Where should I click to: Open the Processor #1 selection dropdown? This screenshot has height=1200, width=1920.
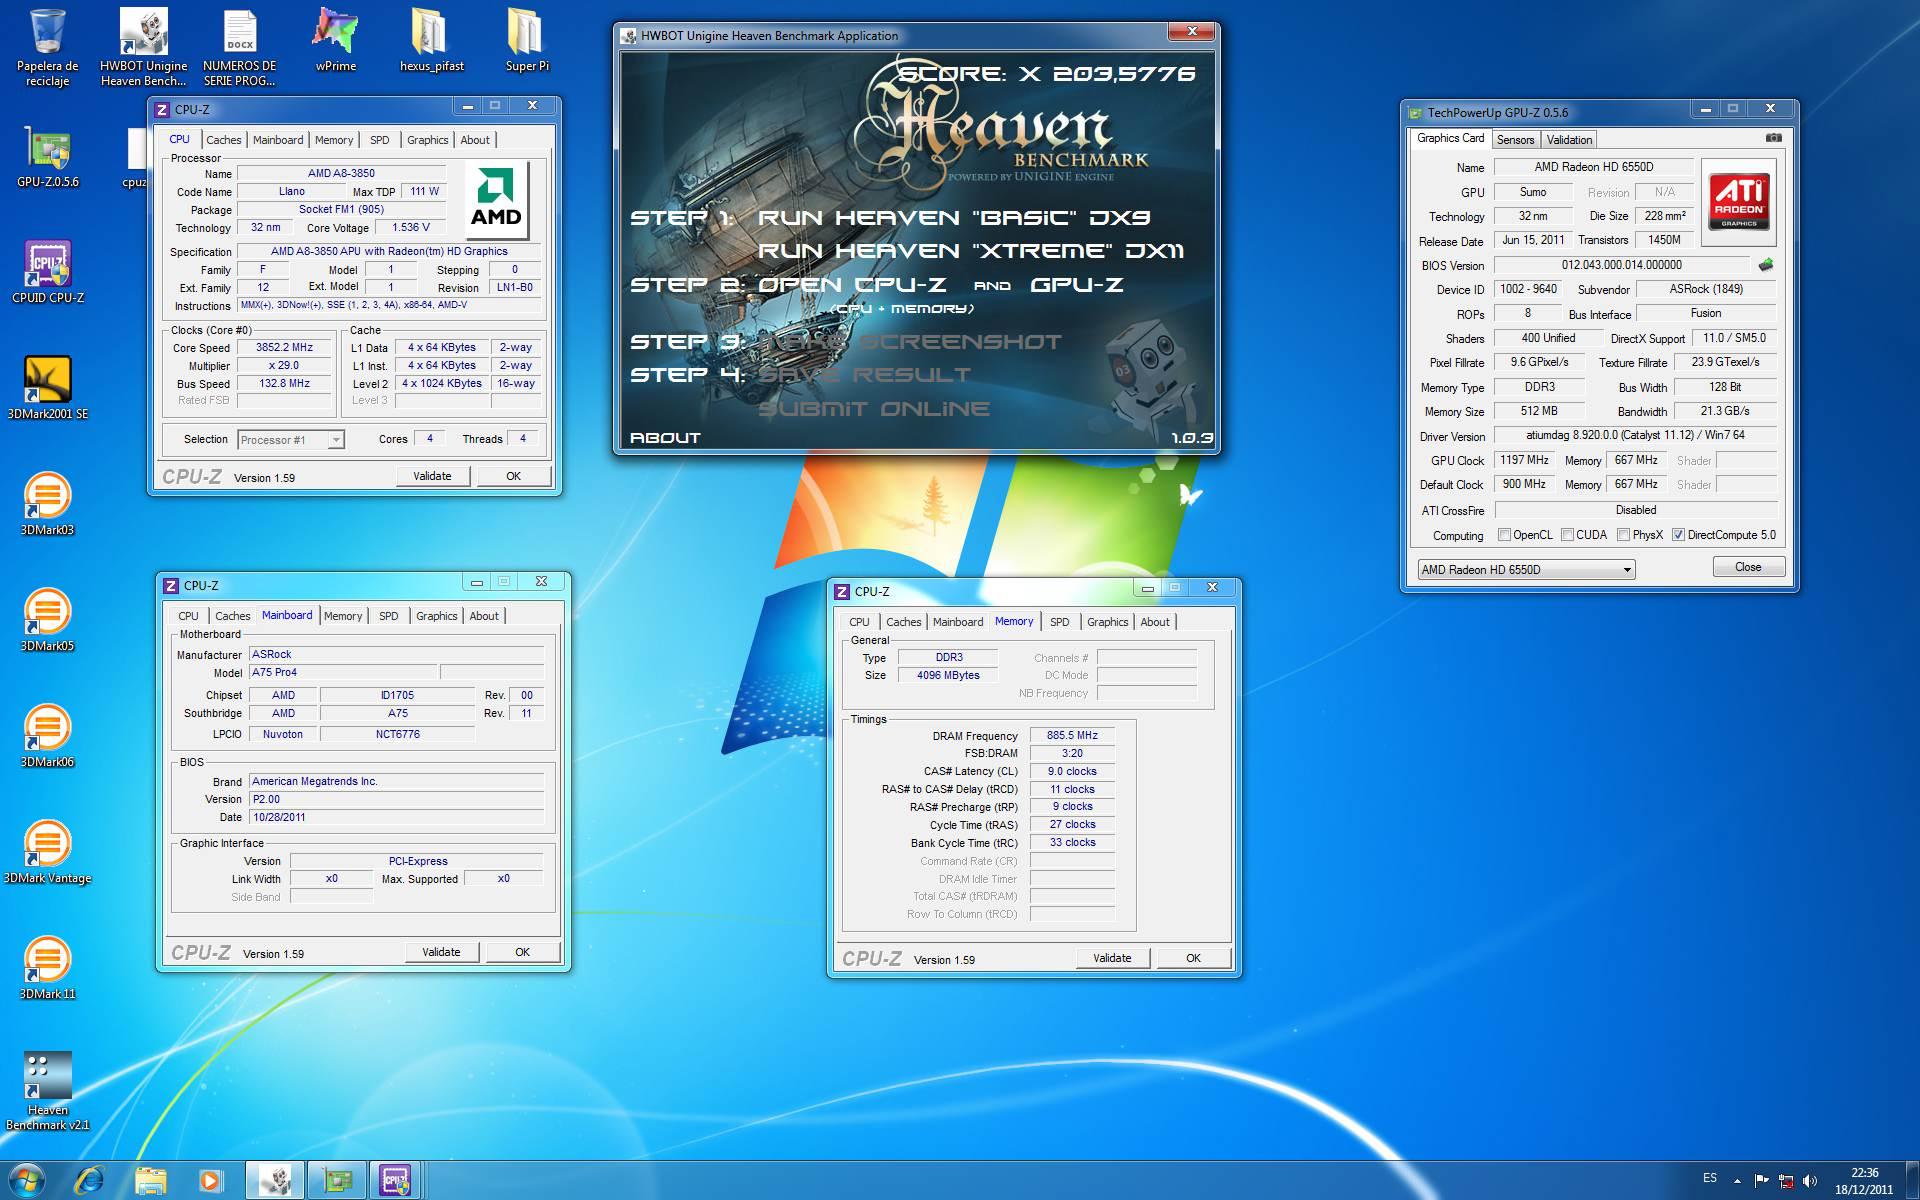(291, 440)
